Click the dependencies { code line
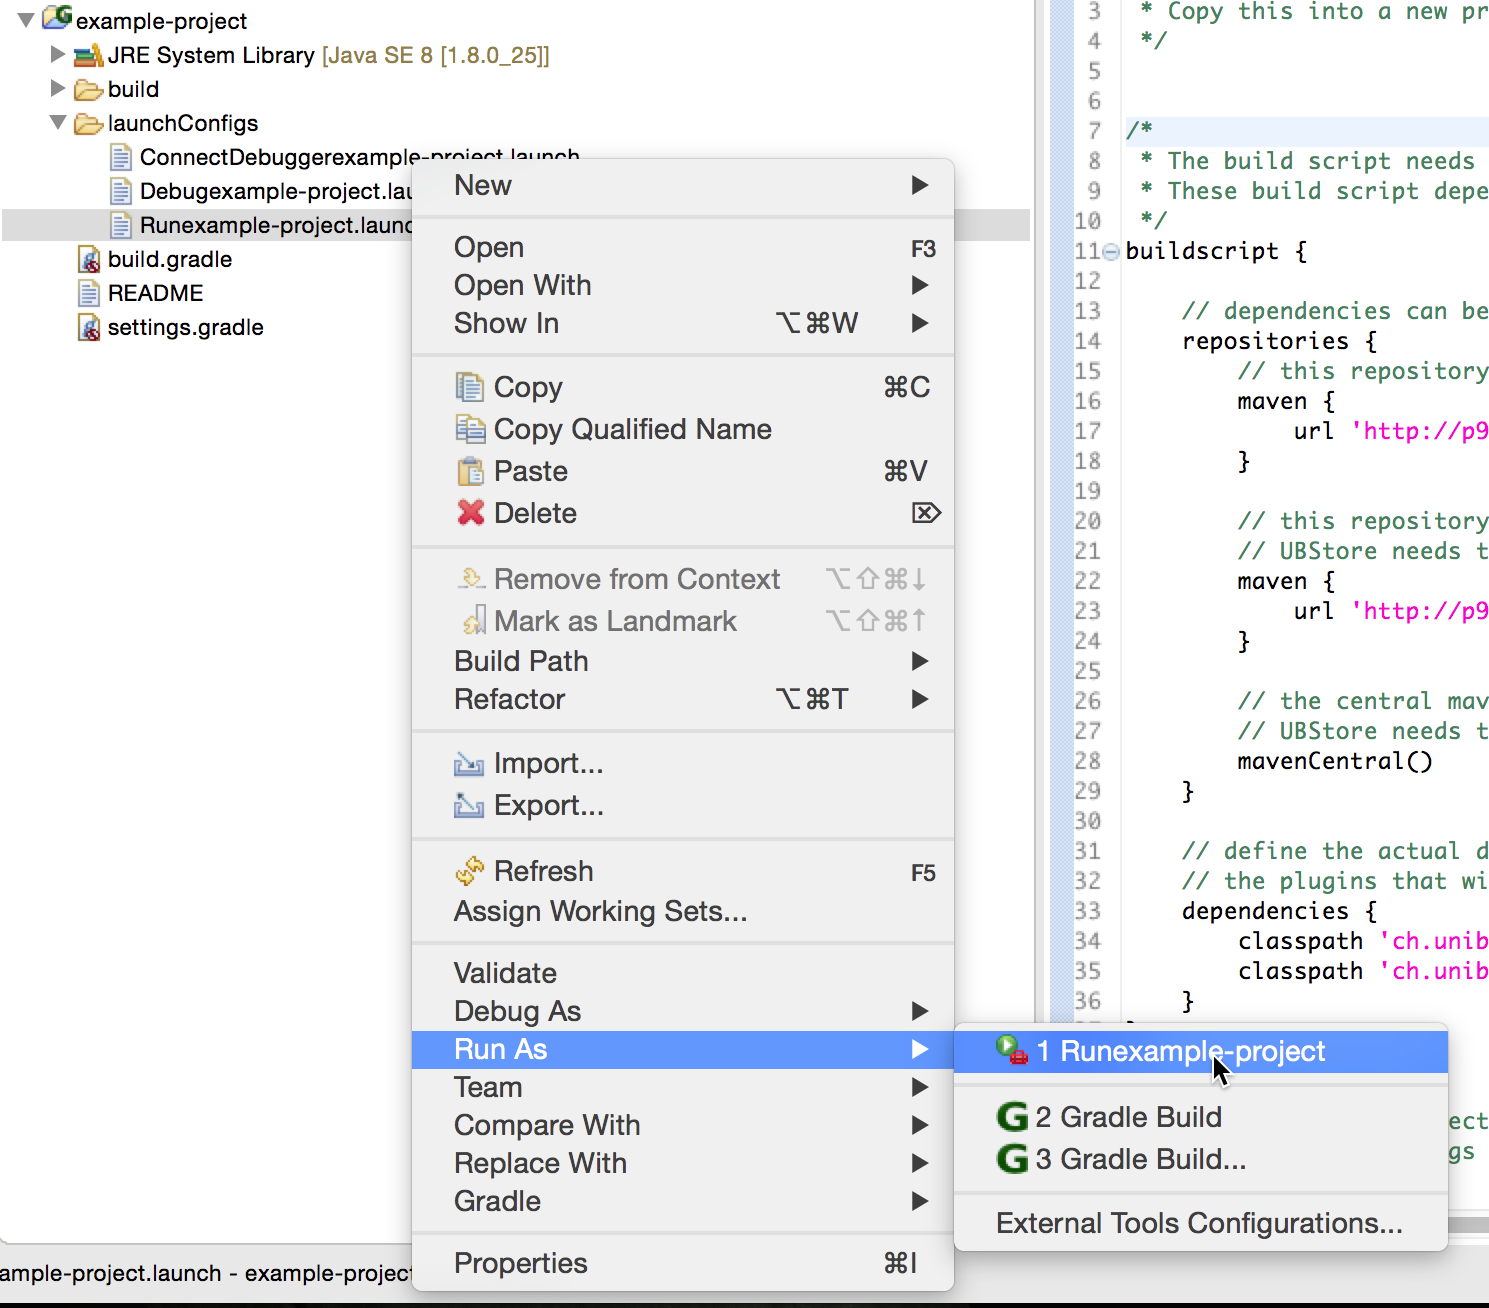Screen dimensions: 1489x1308 point(1279,911)
